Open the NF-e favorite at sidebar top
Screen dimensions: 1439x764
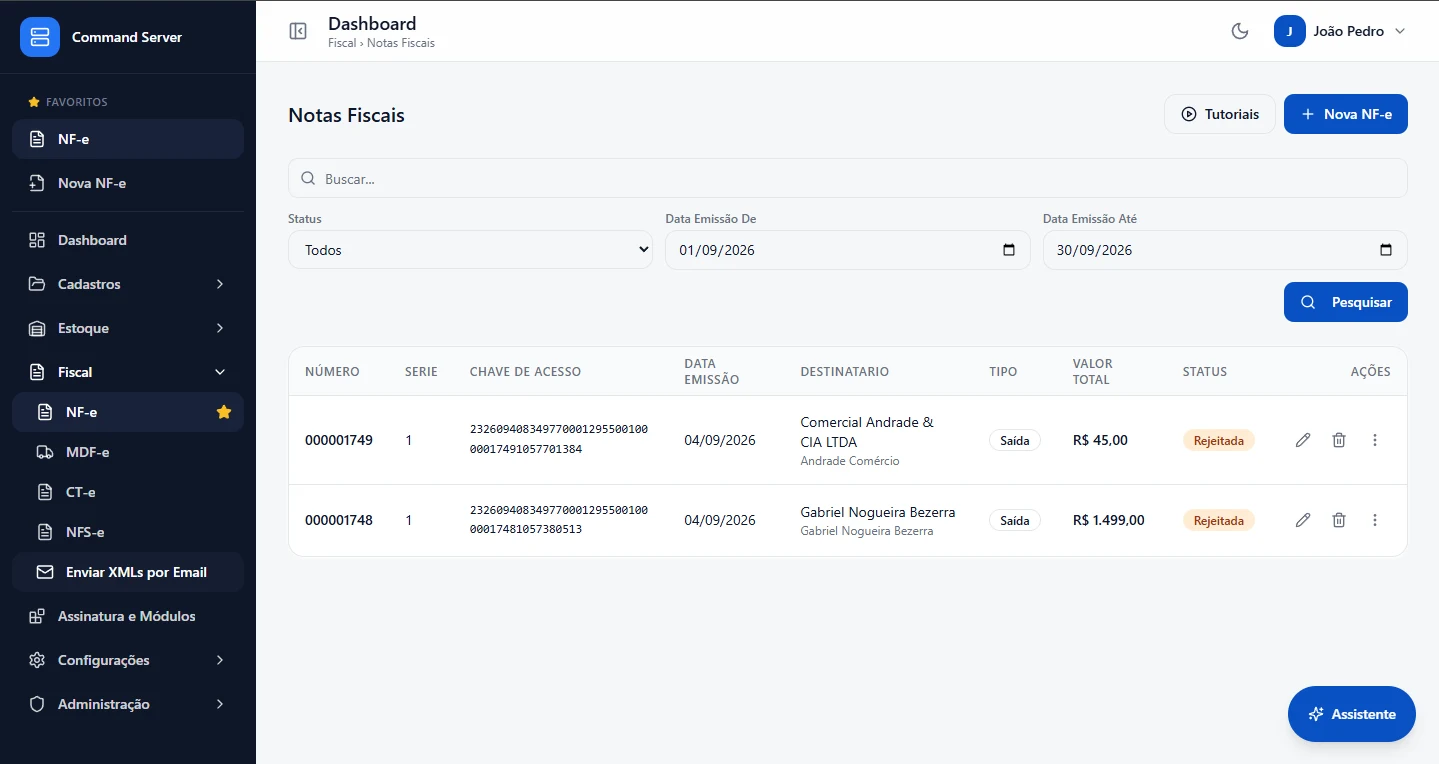pyautogui.click(x=128, y=139)
